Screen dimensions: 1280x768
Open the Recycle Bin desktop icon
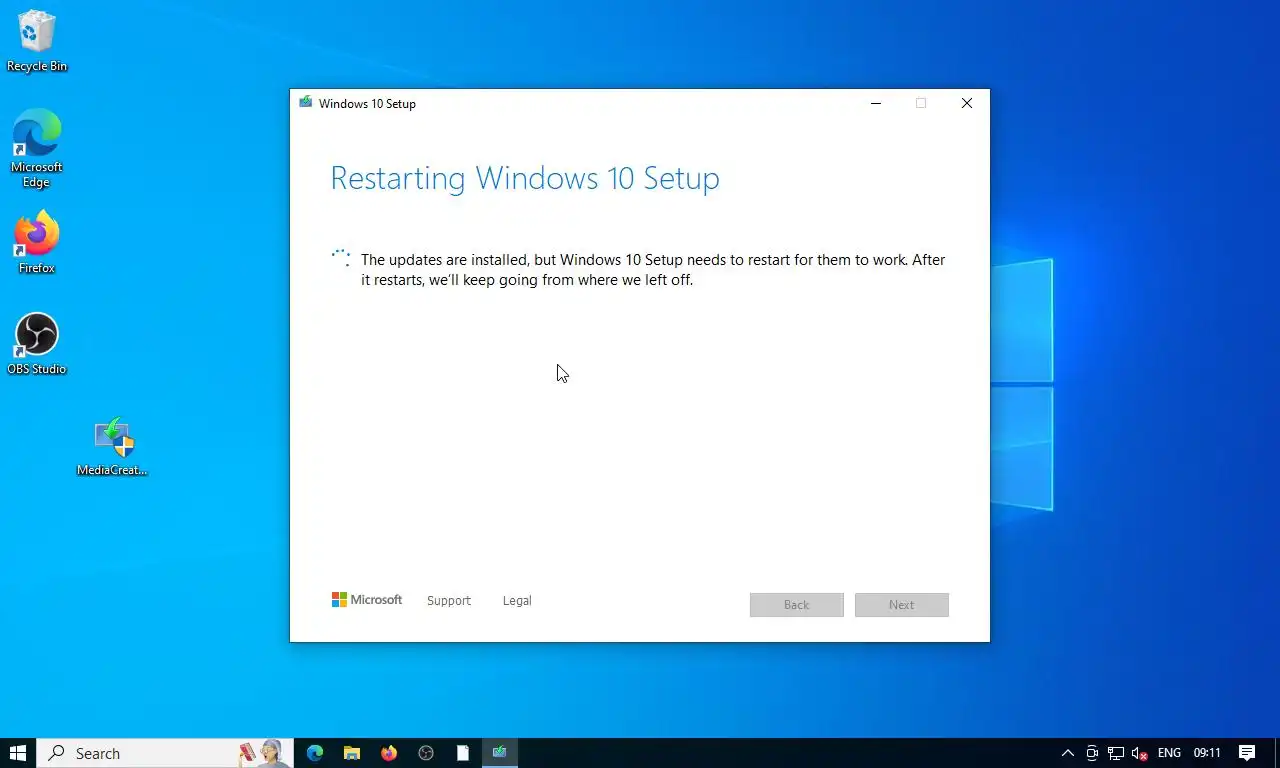(x=37, y=40)
